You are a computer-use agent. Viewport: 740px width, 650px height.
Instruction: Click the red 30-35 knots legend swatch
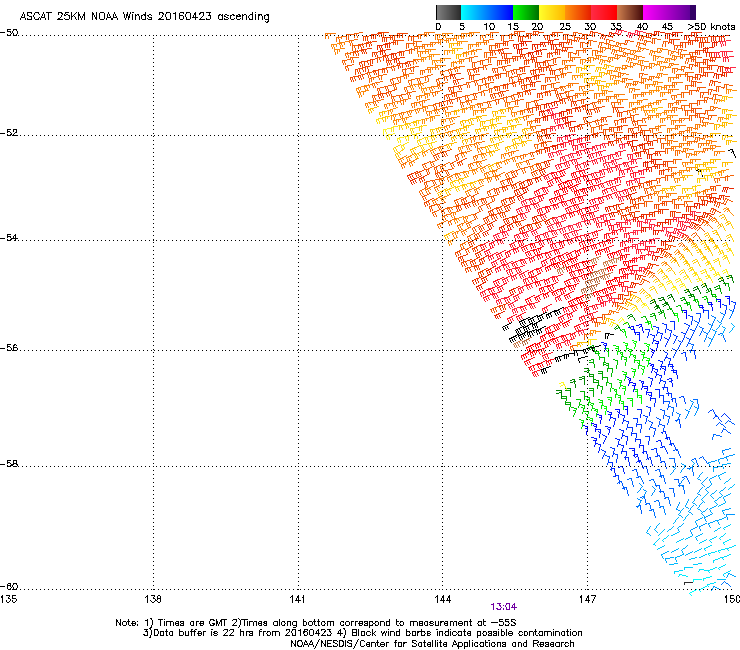coord(604,12)
